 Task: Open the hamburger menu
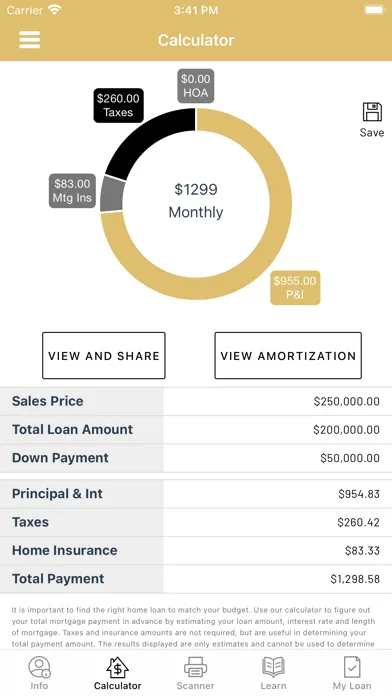pyautogui.click(x=30, y=40)
